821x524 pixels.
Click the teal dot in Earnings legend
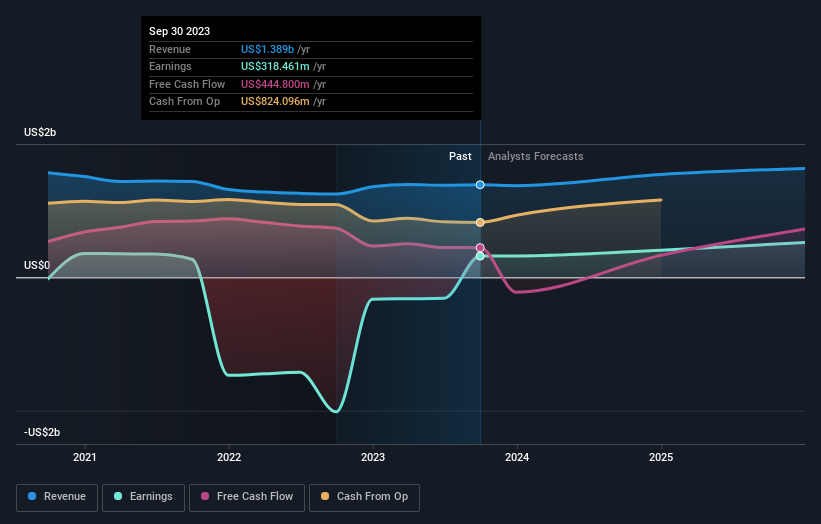pyautogui.click(x=118, y=496)
